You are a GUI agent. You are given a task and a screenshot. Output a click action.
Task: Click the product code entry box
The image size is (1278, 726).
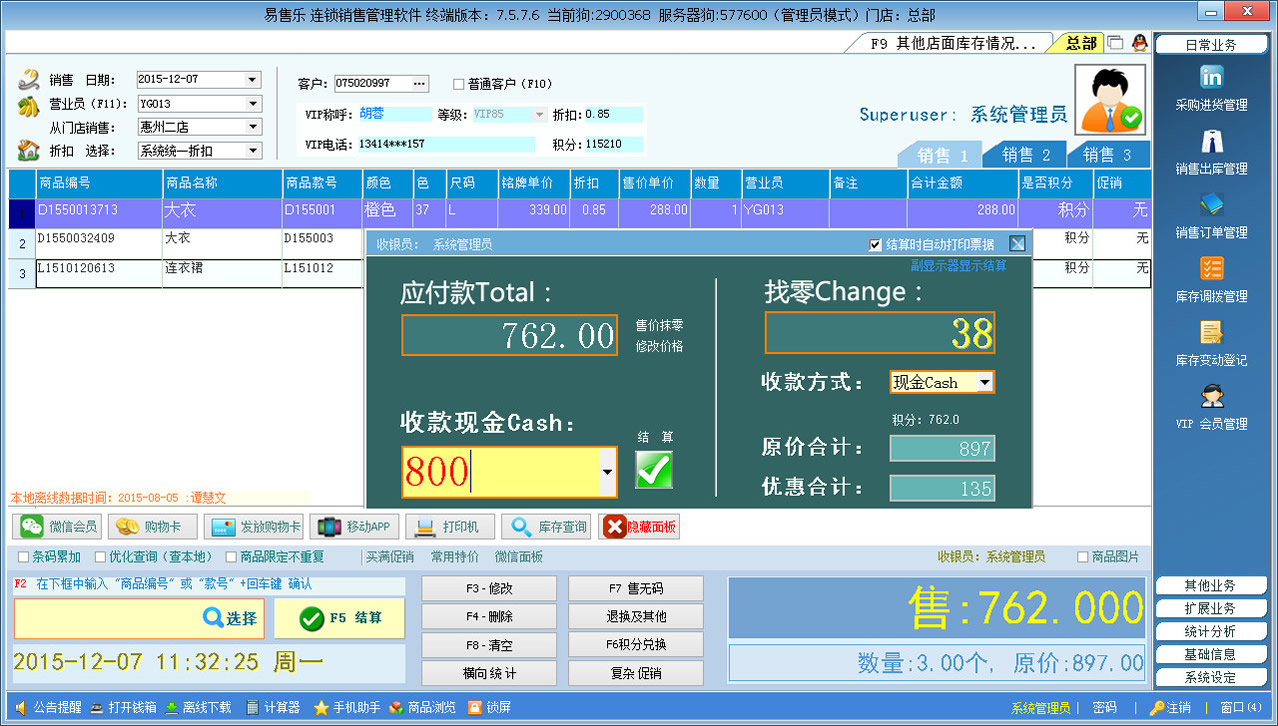tap(105, 619)
